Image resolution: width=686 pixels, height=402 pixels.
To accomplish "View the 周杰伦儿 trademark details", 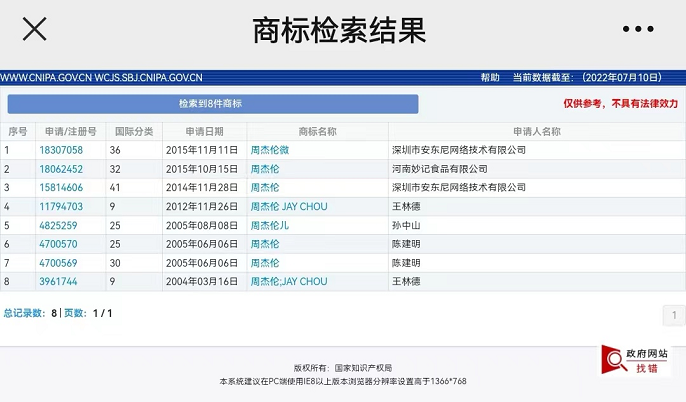I will pyautogui.click(x=270, y=225).
